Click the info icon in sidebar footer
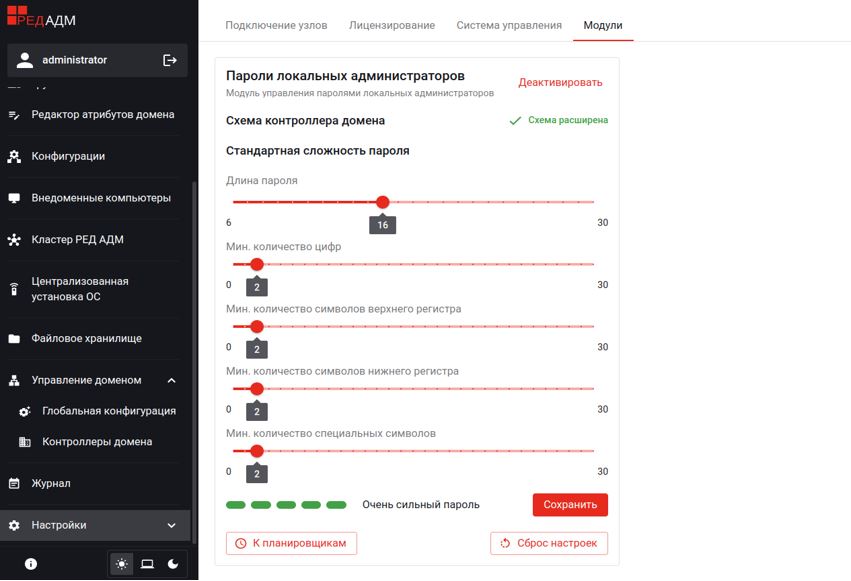This screenshot has height=581, width=851. [x=31, y=564]
